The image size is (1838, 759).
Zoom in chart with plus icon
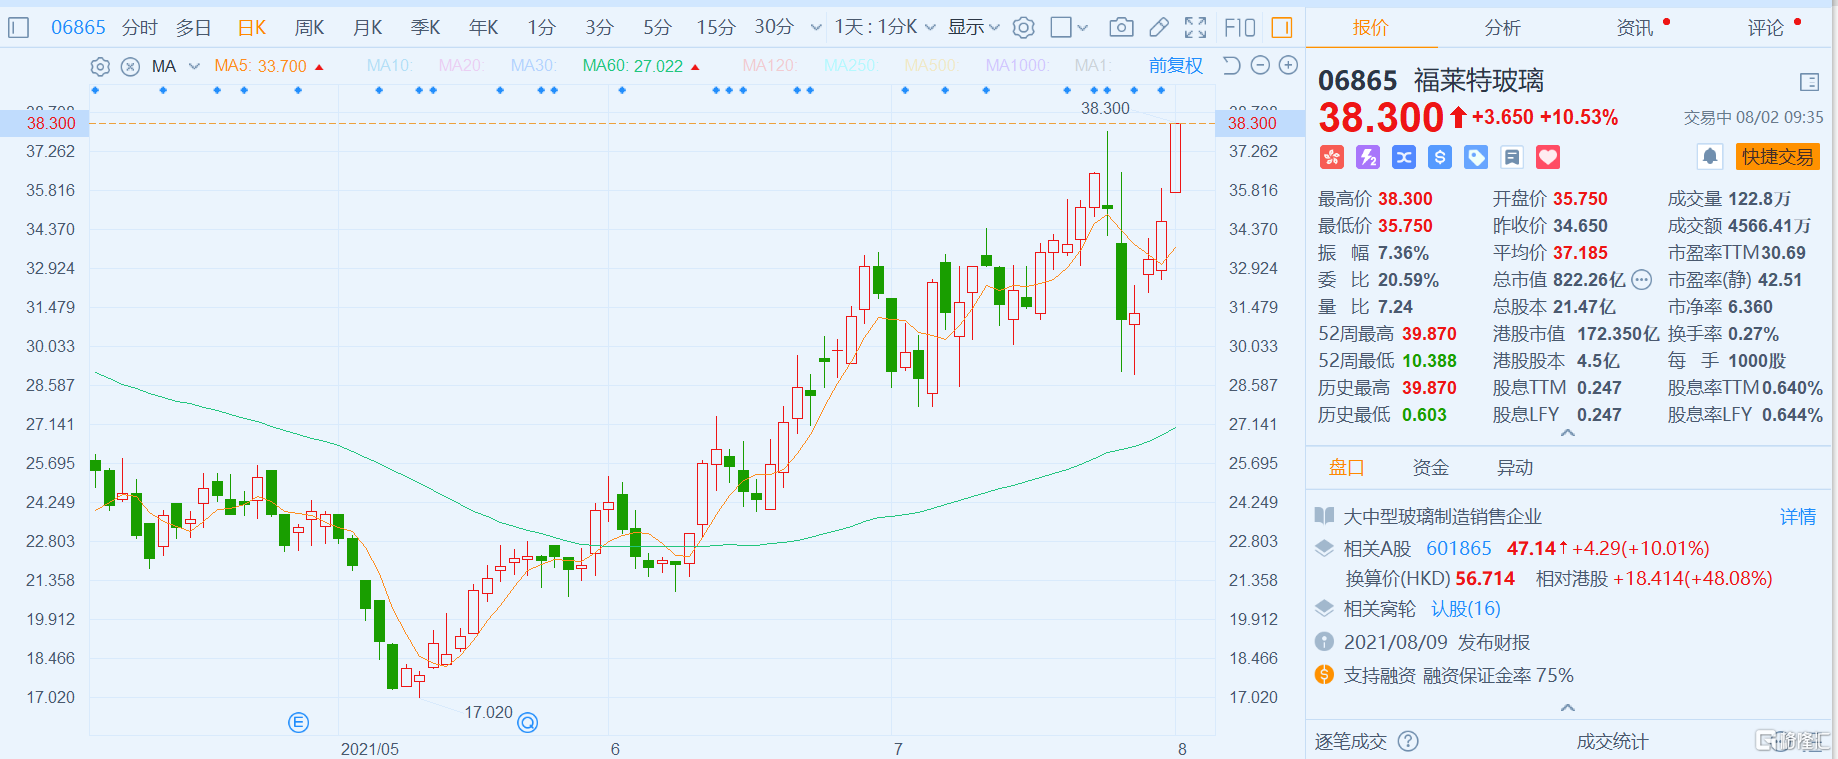(1288, 65)
